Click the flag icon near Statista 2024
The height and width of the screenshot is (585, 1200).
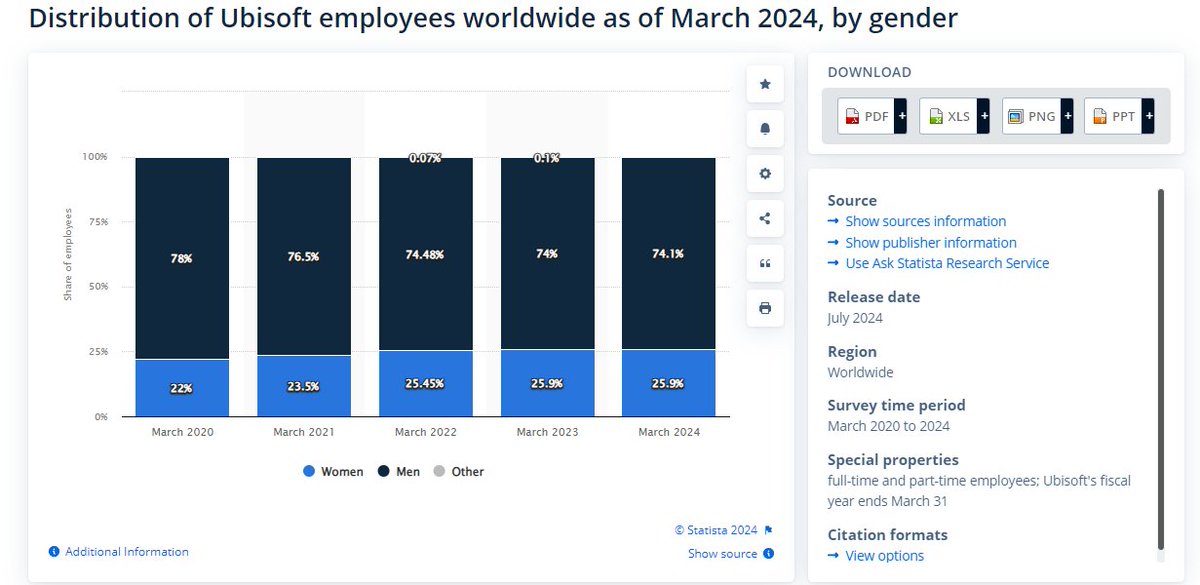coord(768,530)
